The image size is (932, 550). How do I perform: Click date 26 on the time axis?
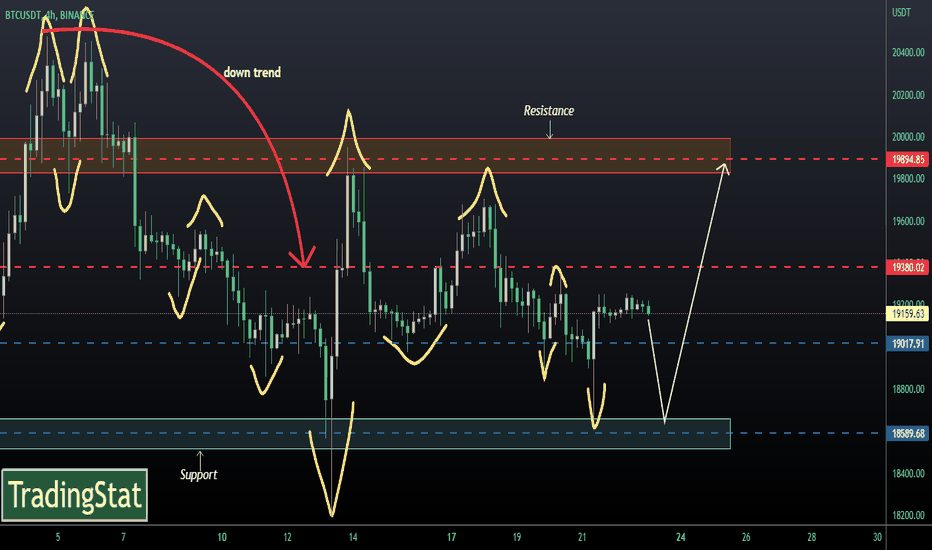(x=746, y=538)
